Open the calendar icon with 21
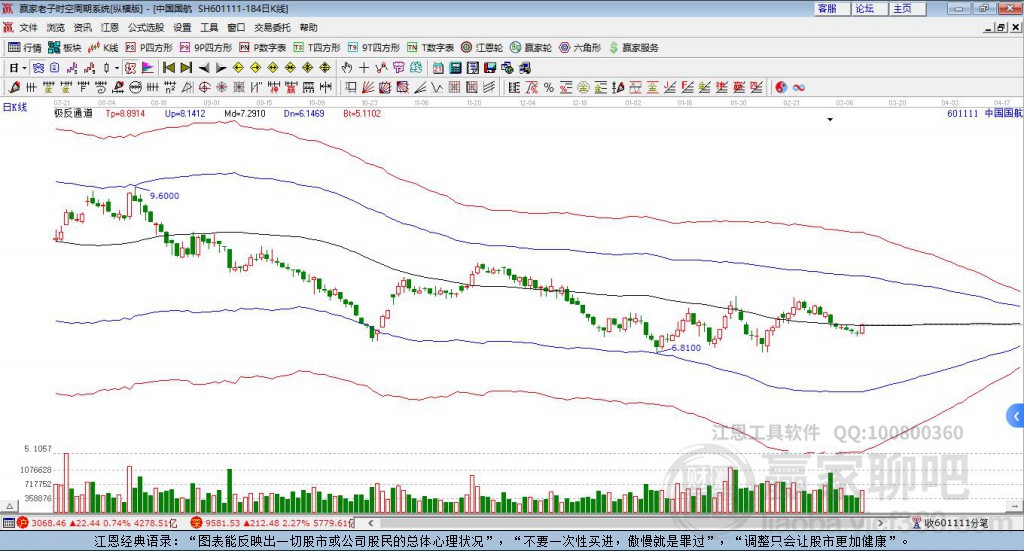Viewport: 1024px width, 551px height. pos(438,68)
